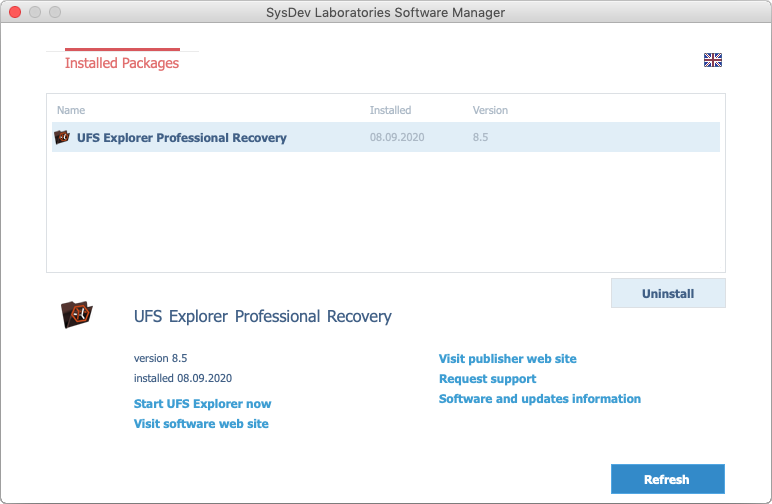Open Software and updates information link
The height and width of the screenshot is (504, 772).
[539, 399]
